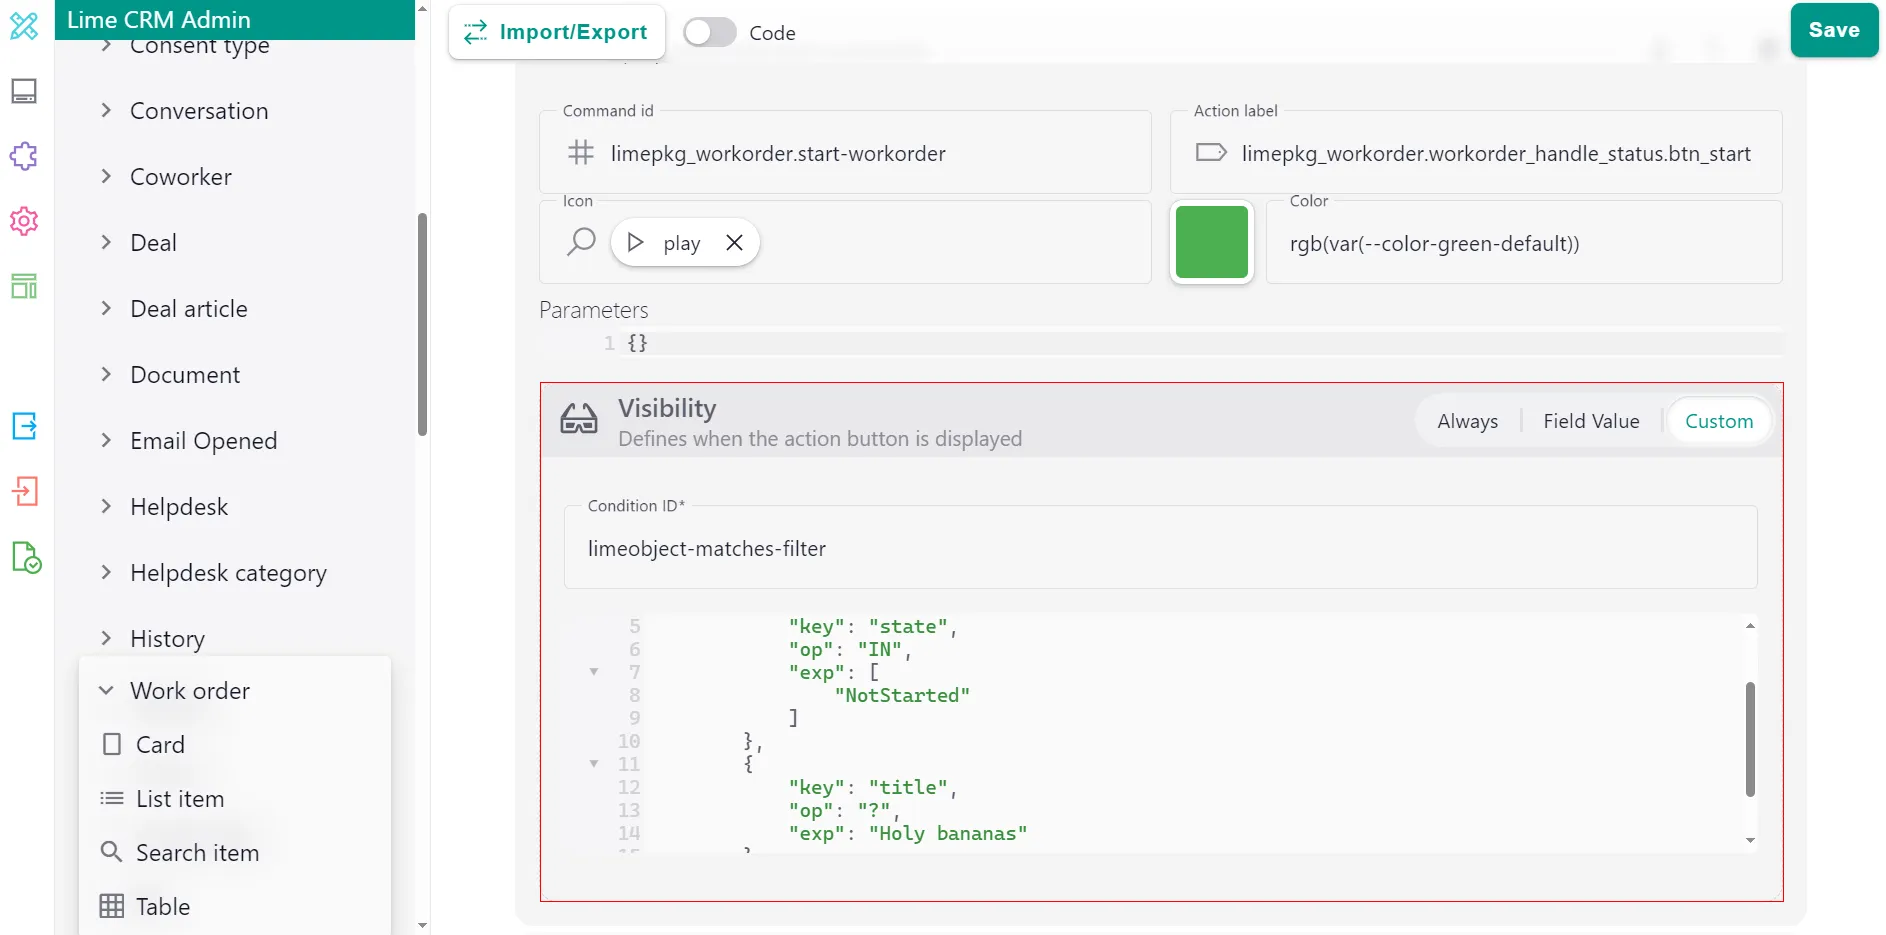Open the pink gear settings icon
The image size is (1886, 935).
point(24,221)
